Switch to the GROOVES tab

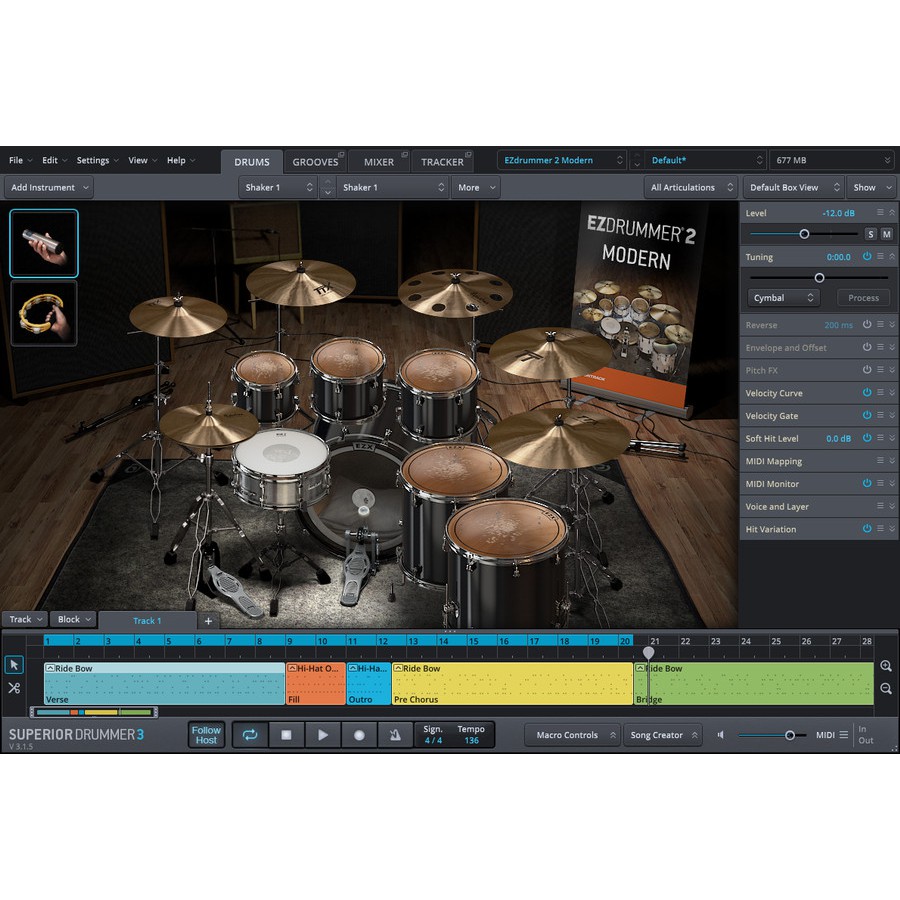tap(317, 160)
